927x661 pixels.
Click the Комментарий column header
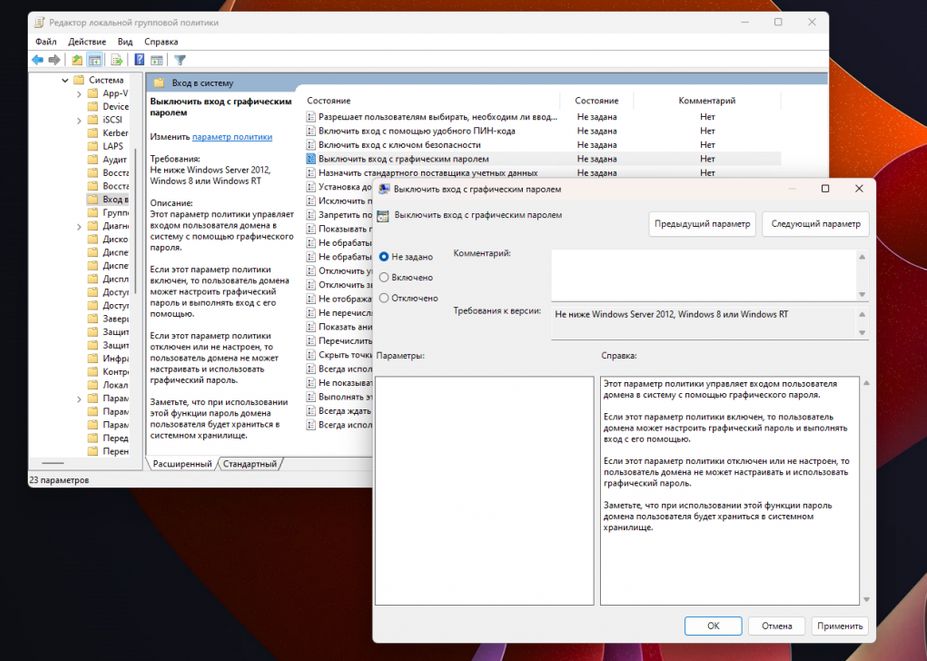coord(707,101)
